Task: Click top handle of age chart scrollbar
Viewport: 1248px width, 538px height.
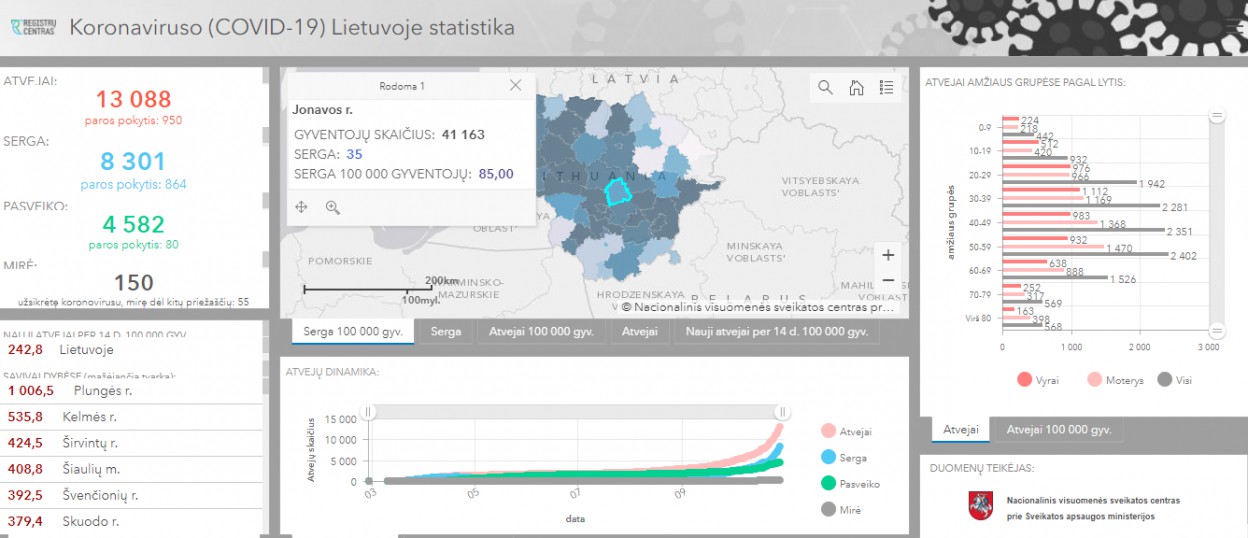Action: [x=1217, y=117]
